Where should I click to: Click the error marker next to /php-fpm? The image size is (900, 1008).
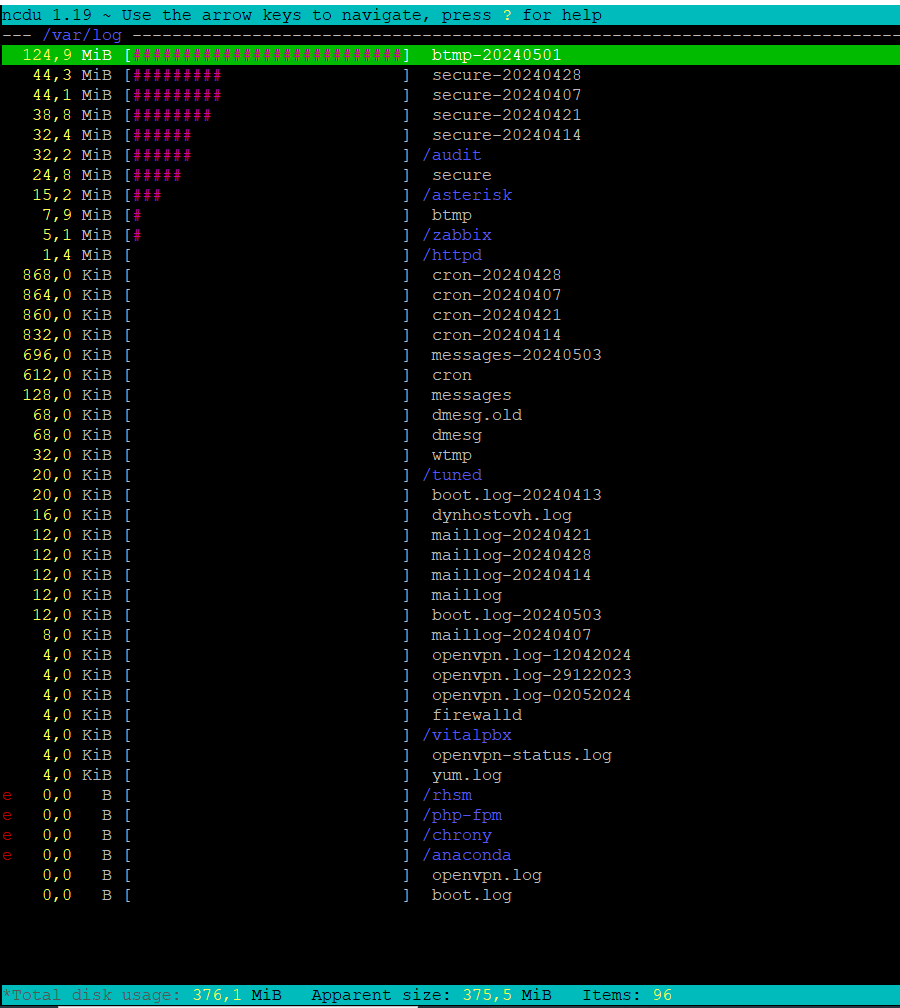click(x=7, y=815)
